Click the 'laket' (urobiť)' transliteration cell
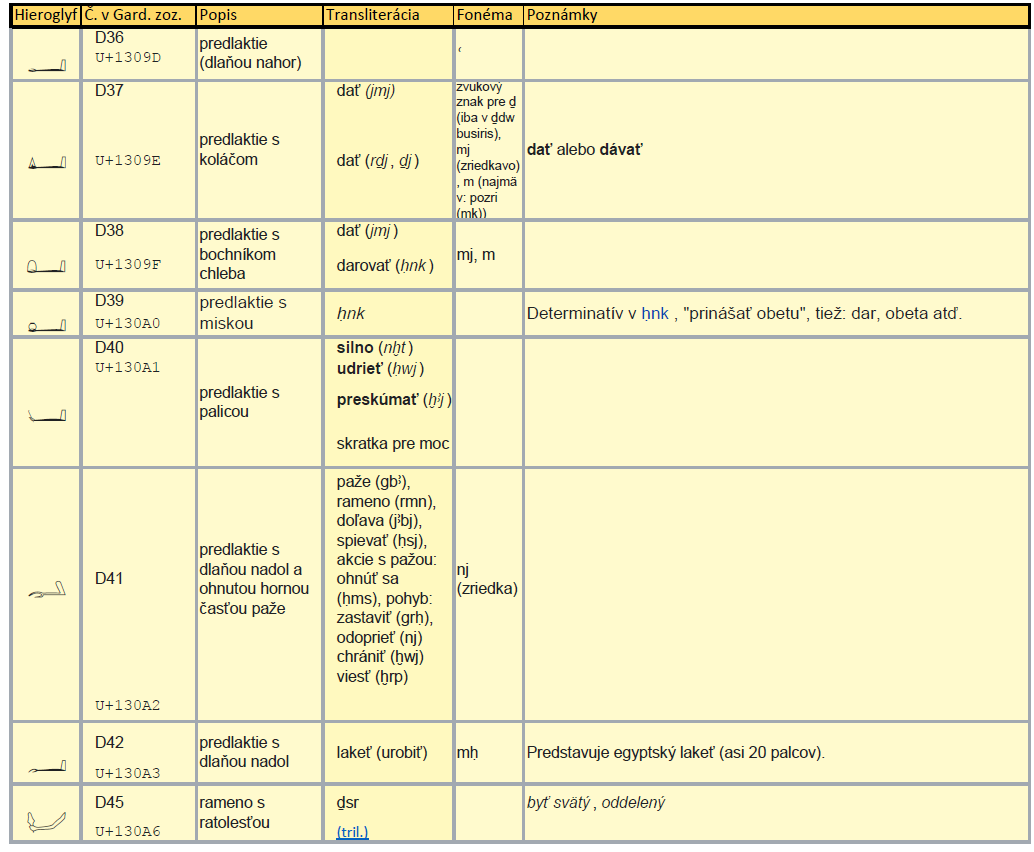This screenshot has height=852, width=1034. [x=382, y=752]
